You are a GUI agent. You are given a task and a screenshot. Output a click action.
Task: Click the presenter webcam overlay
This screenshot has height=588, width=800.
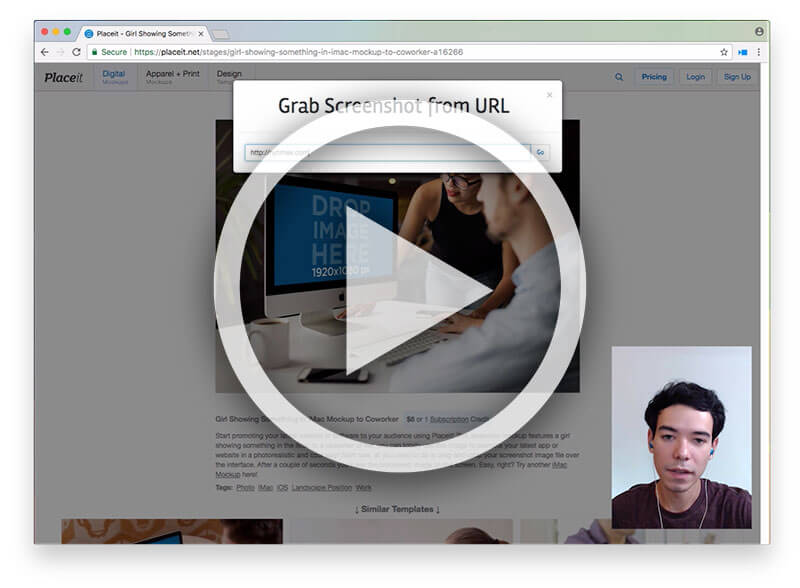[682, 437]
